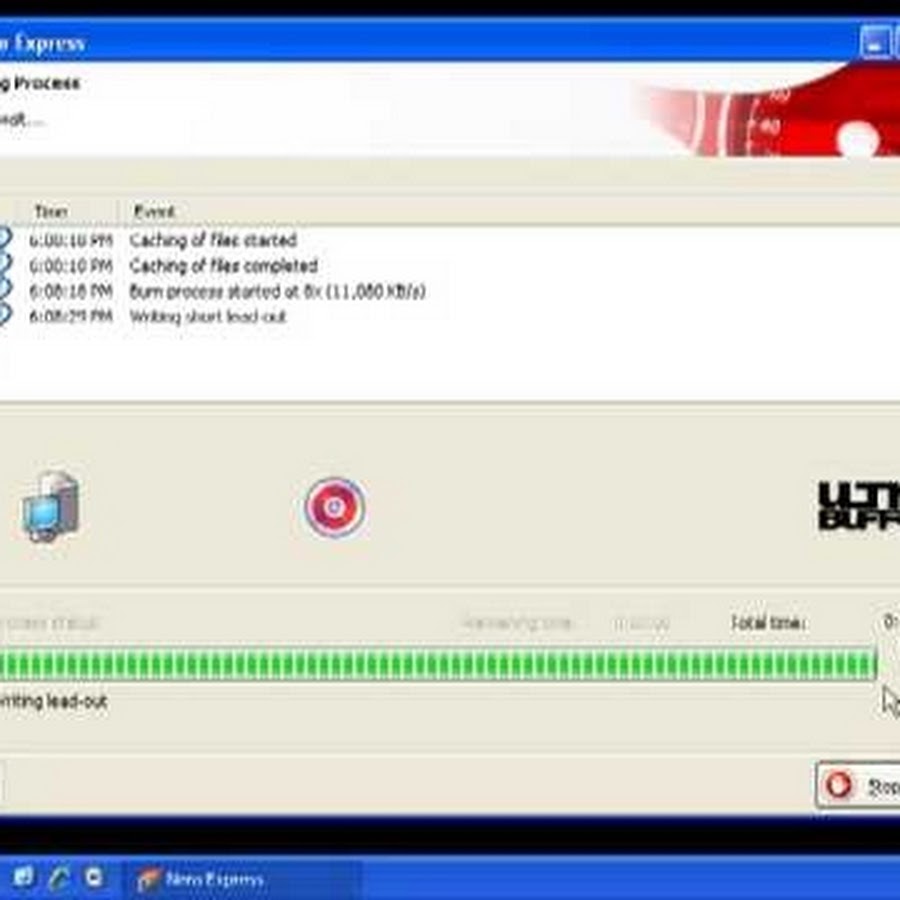Click the Ultra Buffer logo

(858, 506)
